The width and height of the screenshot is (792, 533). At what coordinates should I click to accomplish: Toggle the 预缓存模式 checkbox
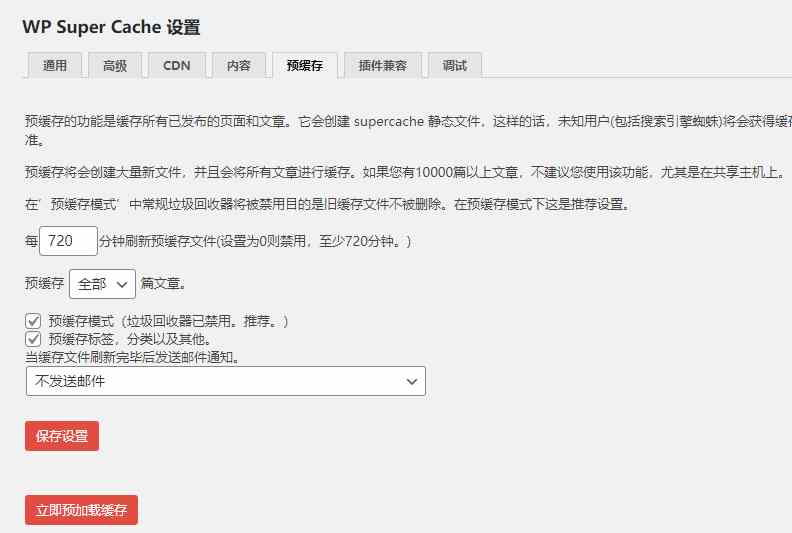33,321
